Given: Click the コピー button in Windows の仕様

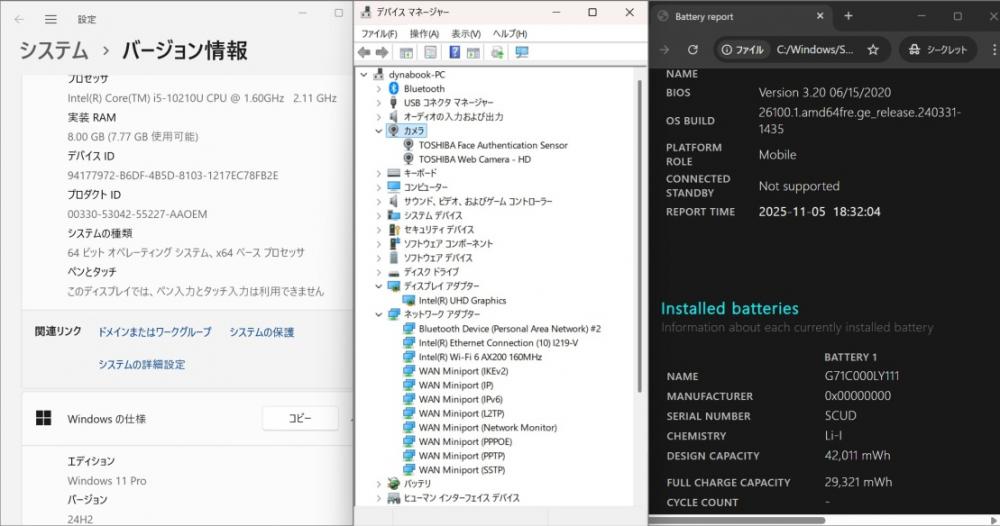Looking at the screenshot, I should [x=300, y=418].
